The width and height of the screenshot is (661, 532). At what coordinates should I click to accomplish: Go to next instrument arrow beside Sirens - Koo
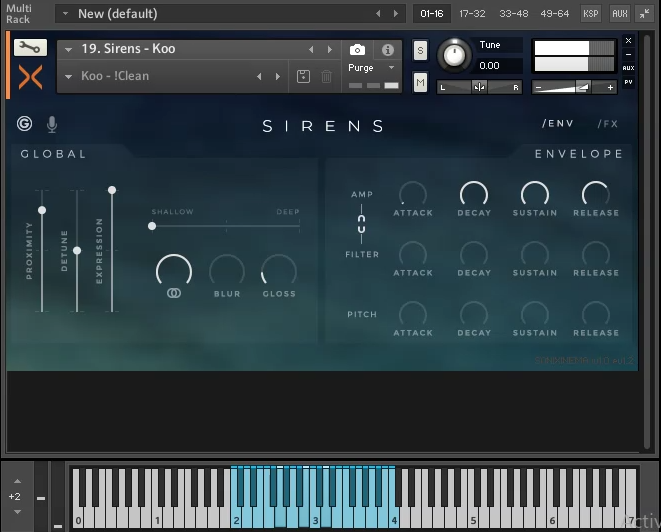click(x=330, y=49)
